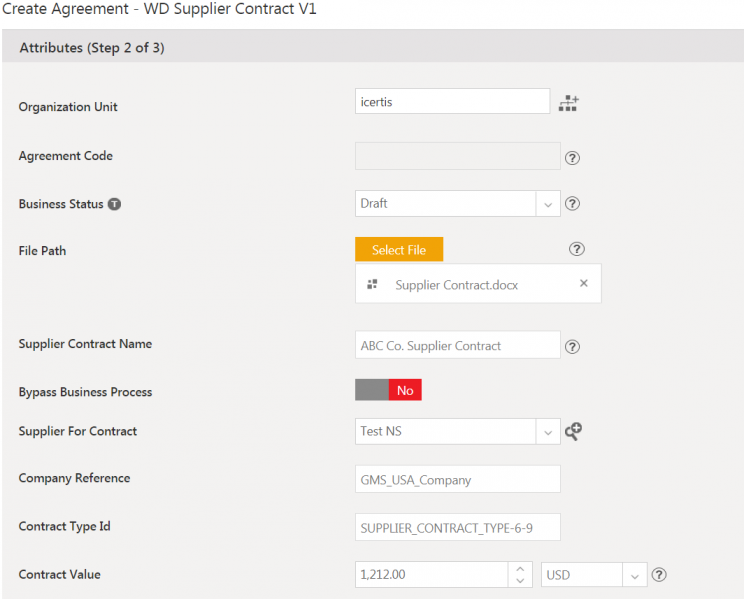
Task: Click the file type icon beside Supplier Contract.docx
Action: click(372, 284)
